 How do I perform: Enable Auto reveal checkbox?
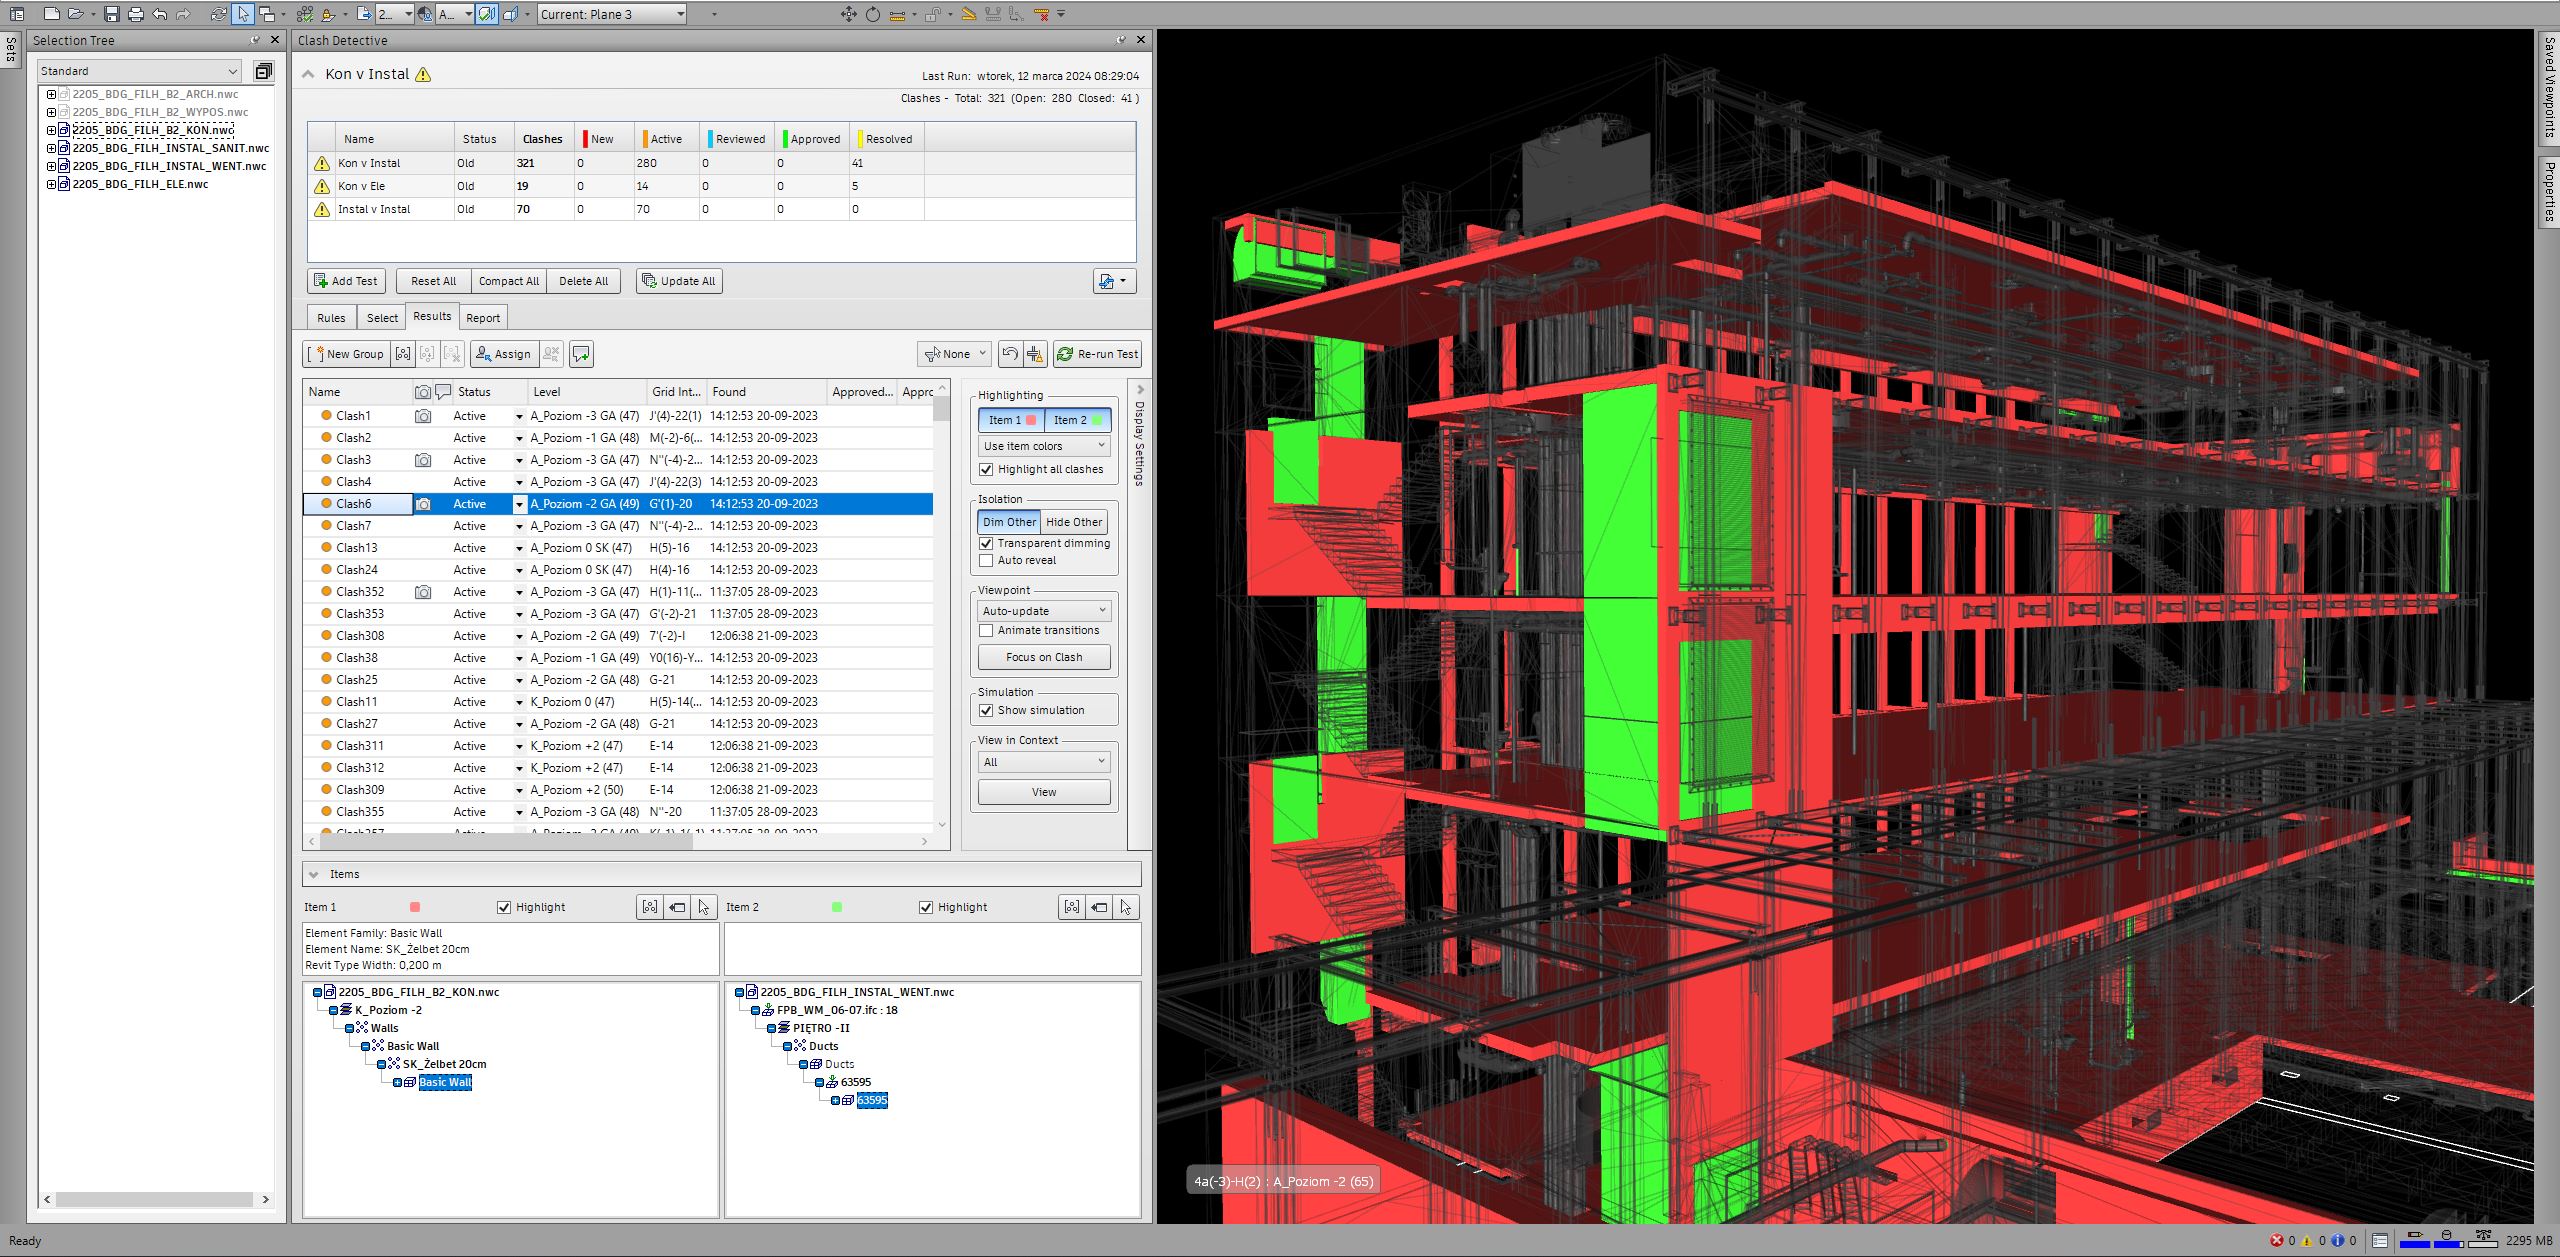coord(986,560)
